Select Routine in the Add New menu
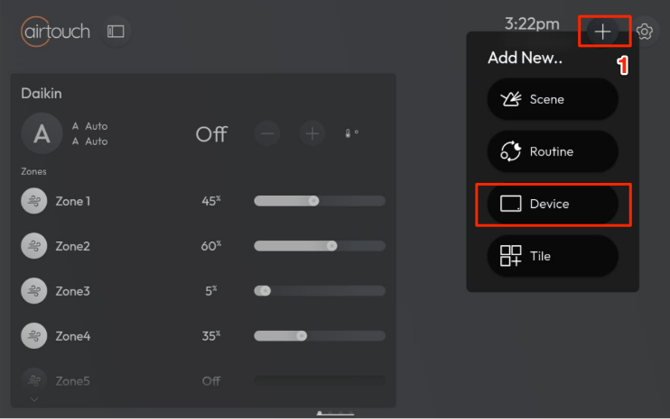 tap(552, 152)
